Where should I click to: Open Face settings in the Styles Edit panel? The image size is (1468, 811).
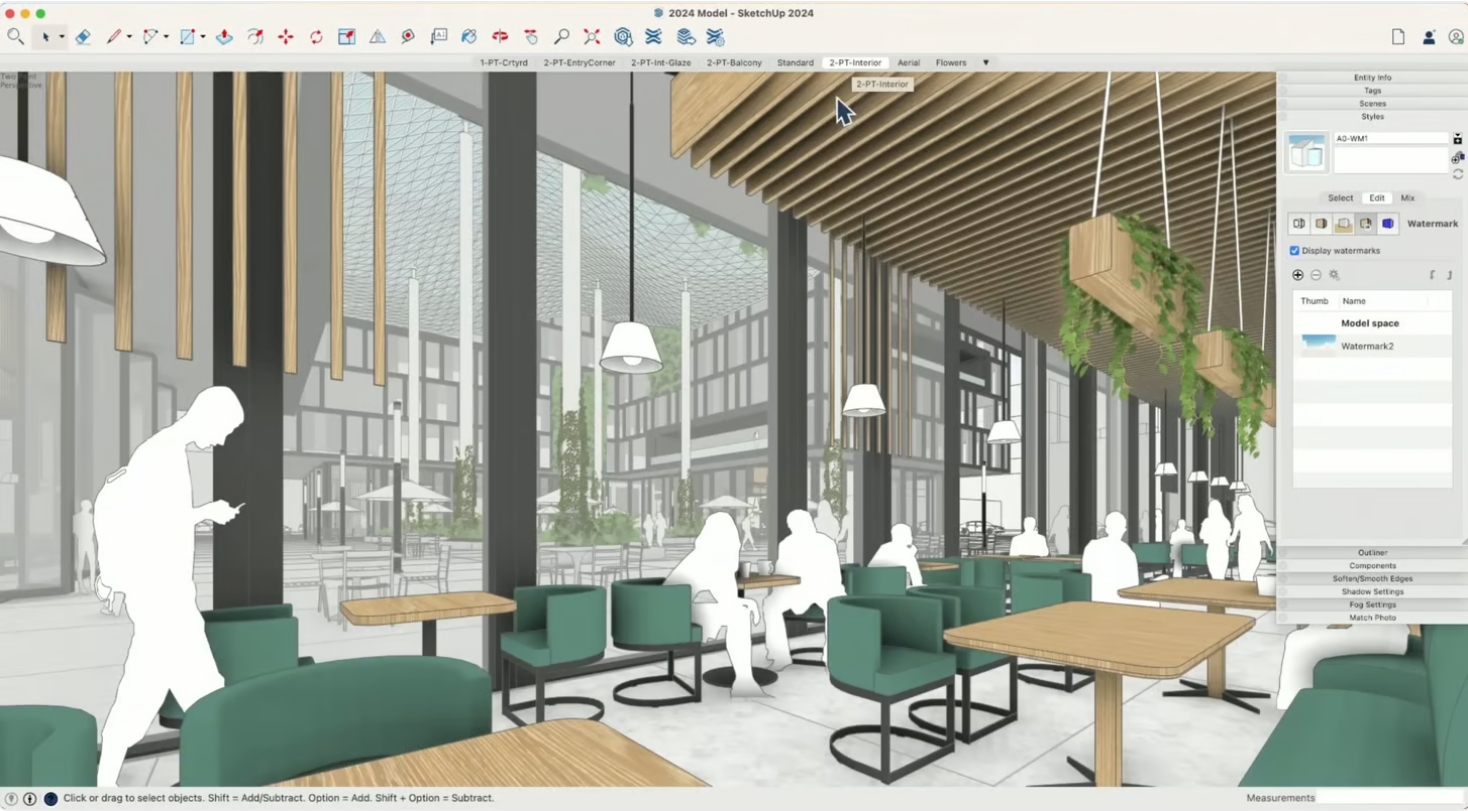(x=1320, y=224)
